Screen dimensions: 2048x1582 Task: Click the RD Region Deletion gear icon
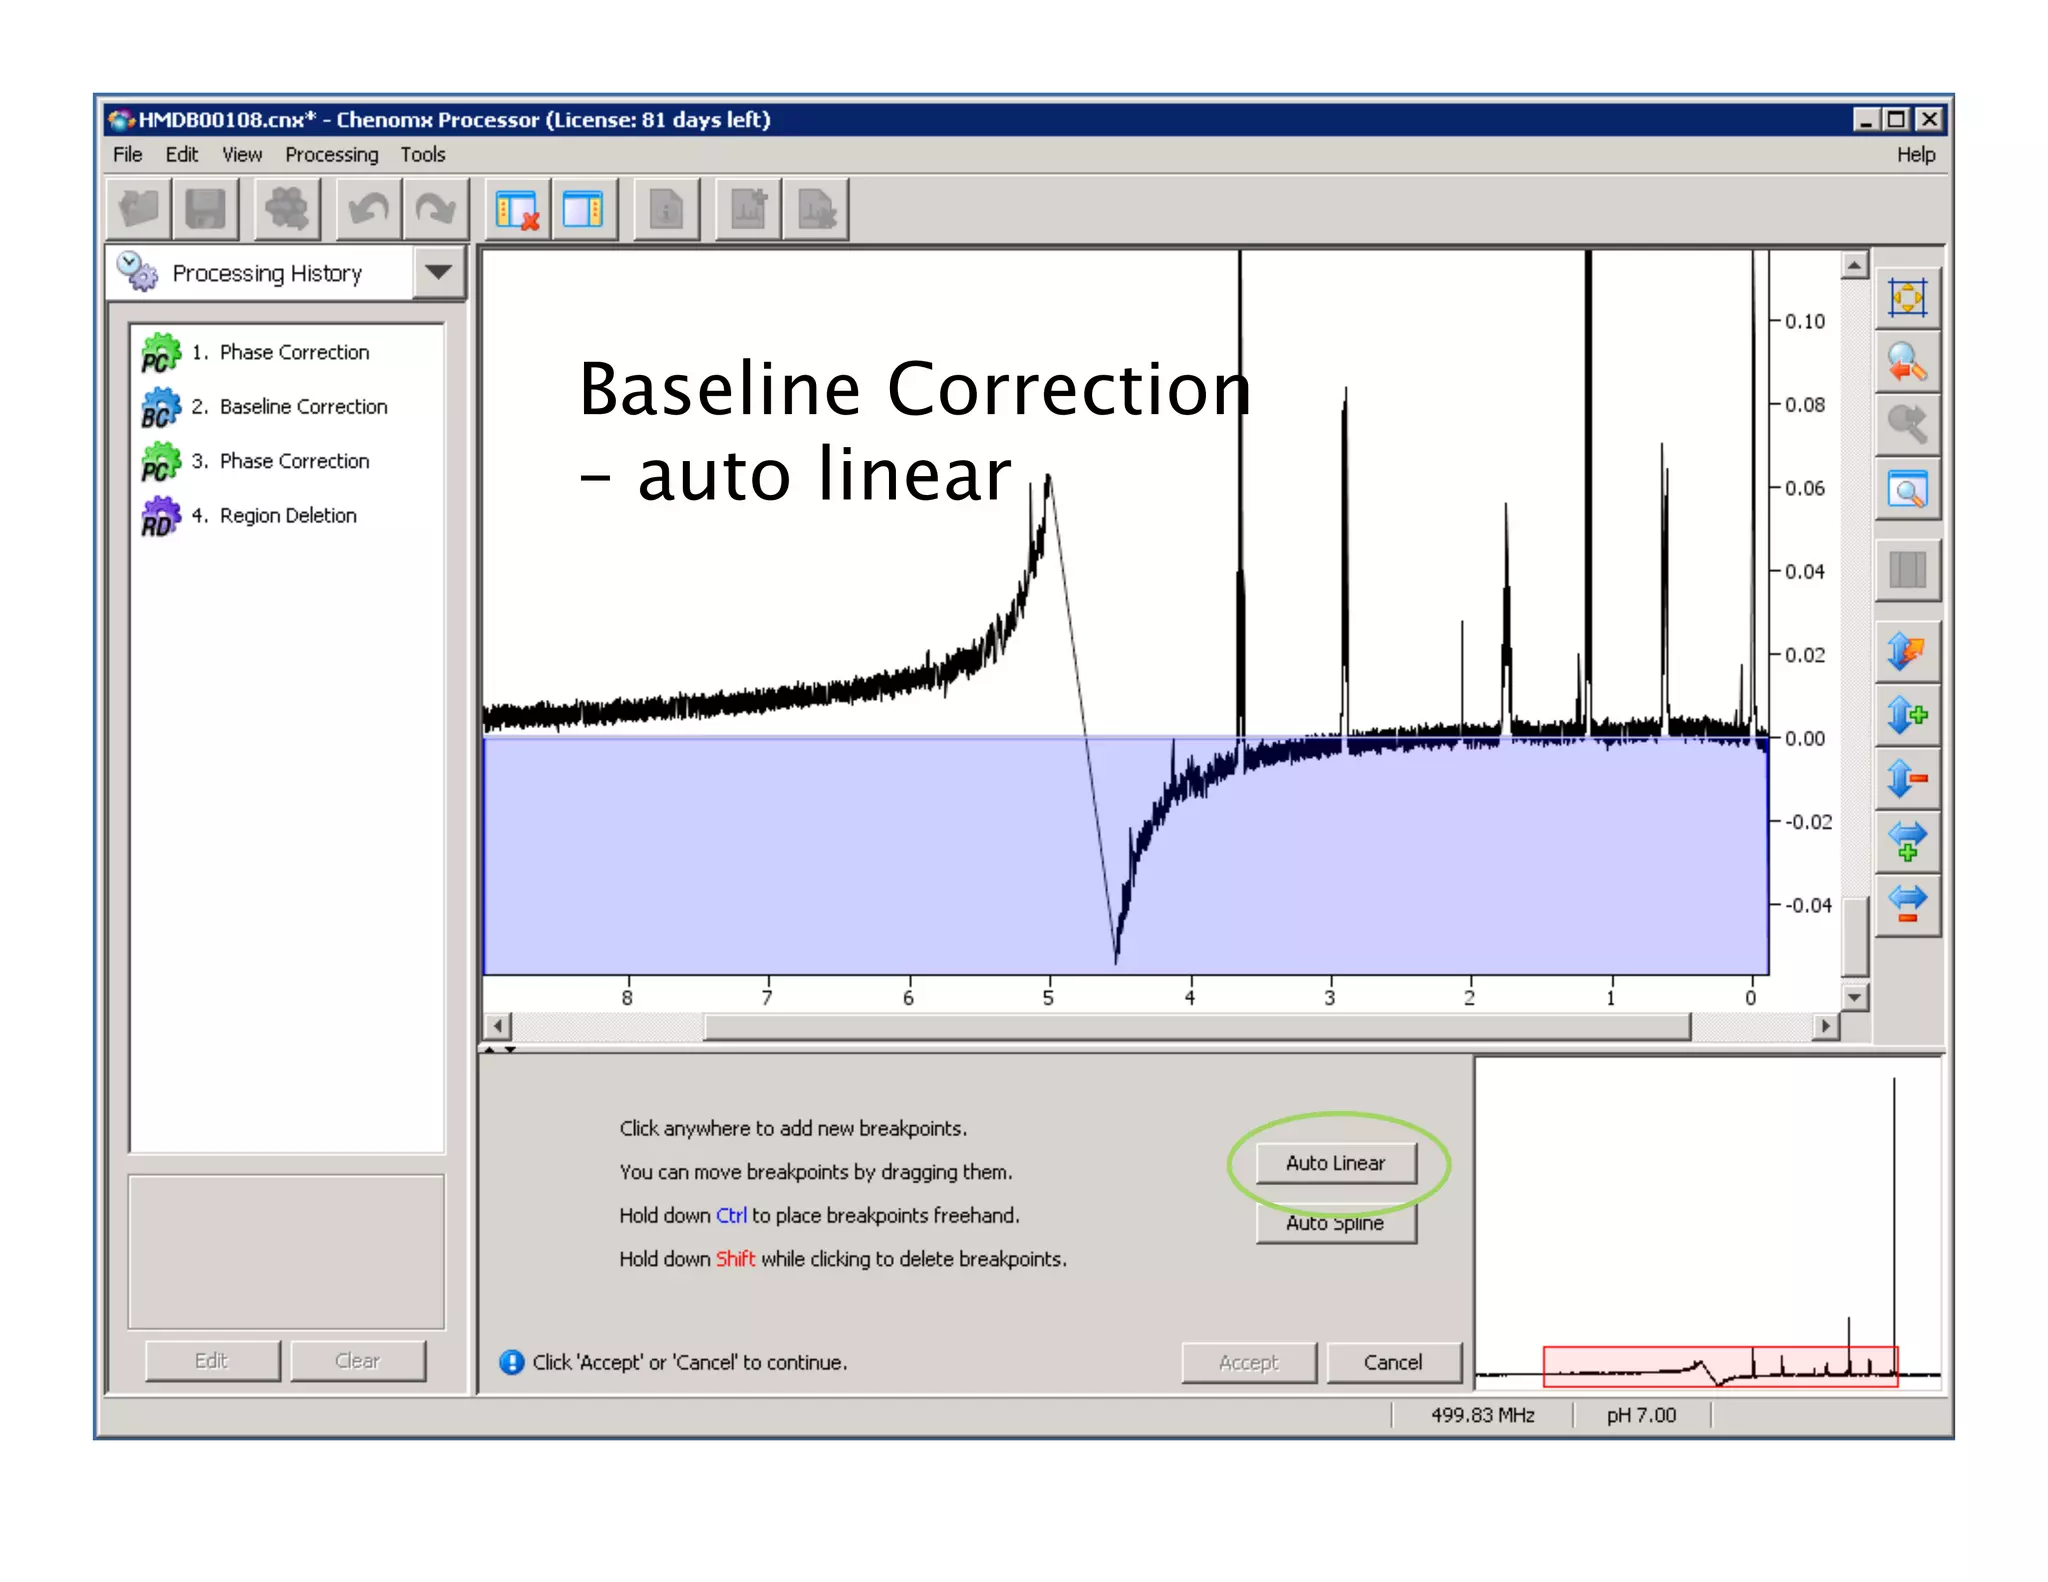click(x=160, y=517)
